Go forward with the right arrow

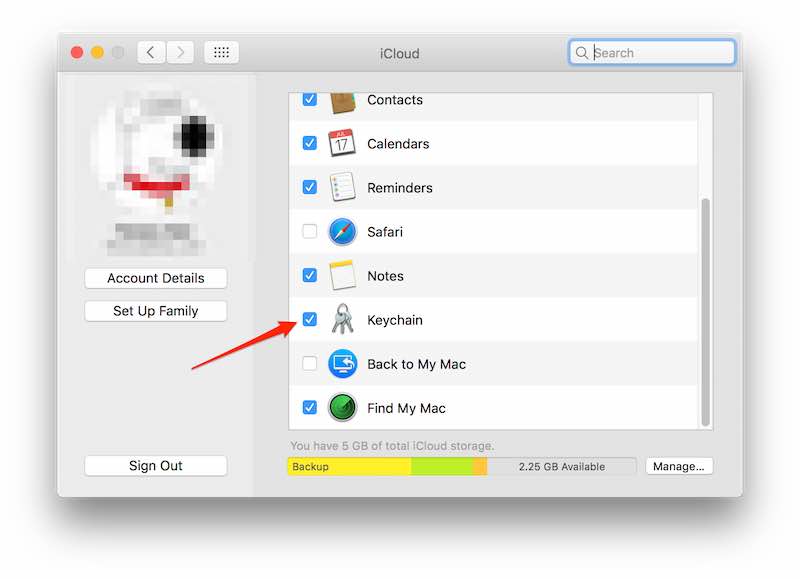point(180,53)
